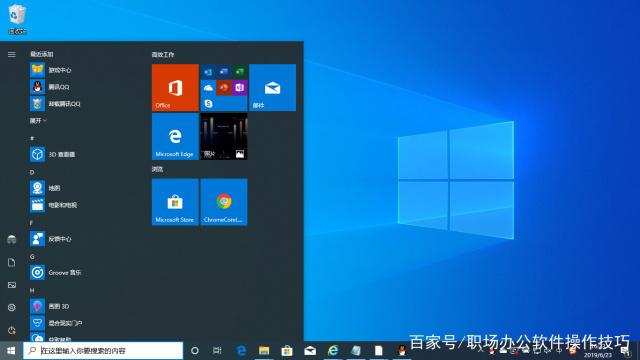The image size is (640, 360).
Task: Open the Microsoft Store tile
Action: tap(175, 202)
